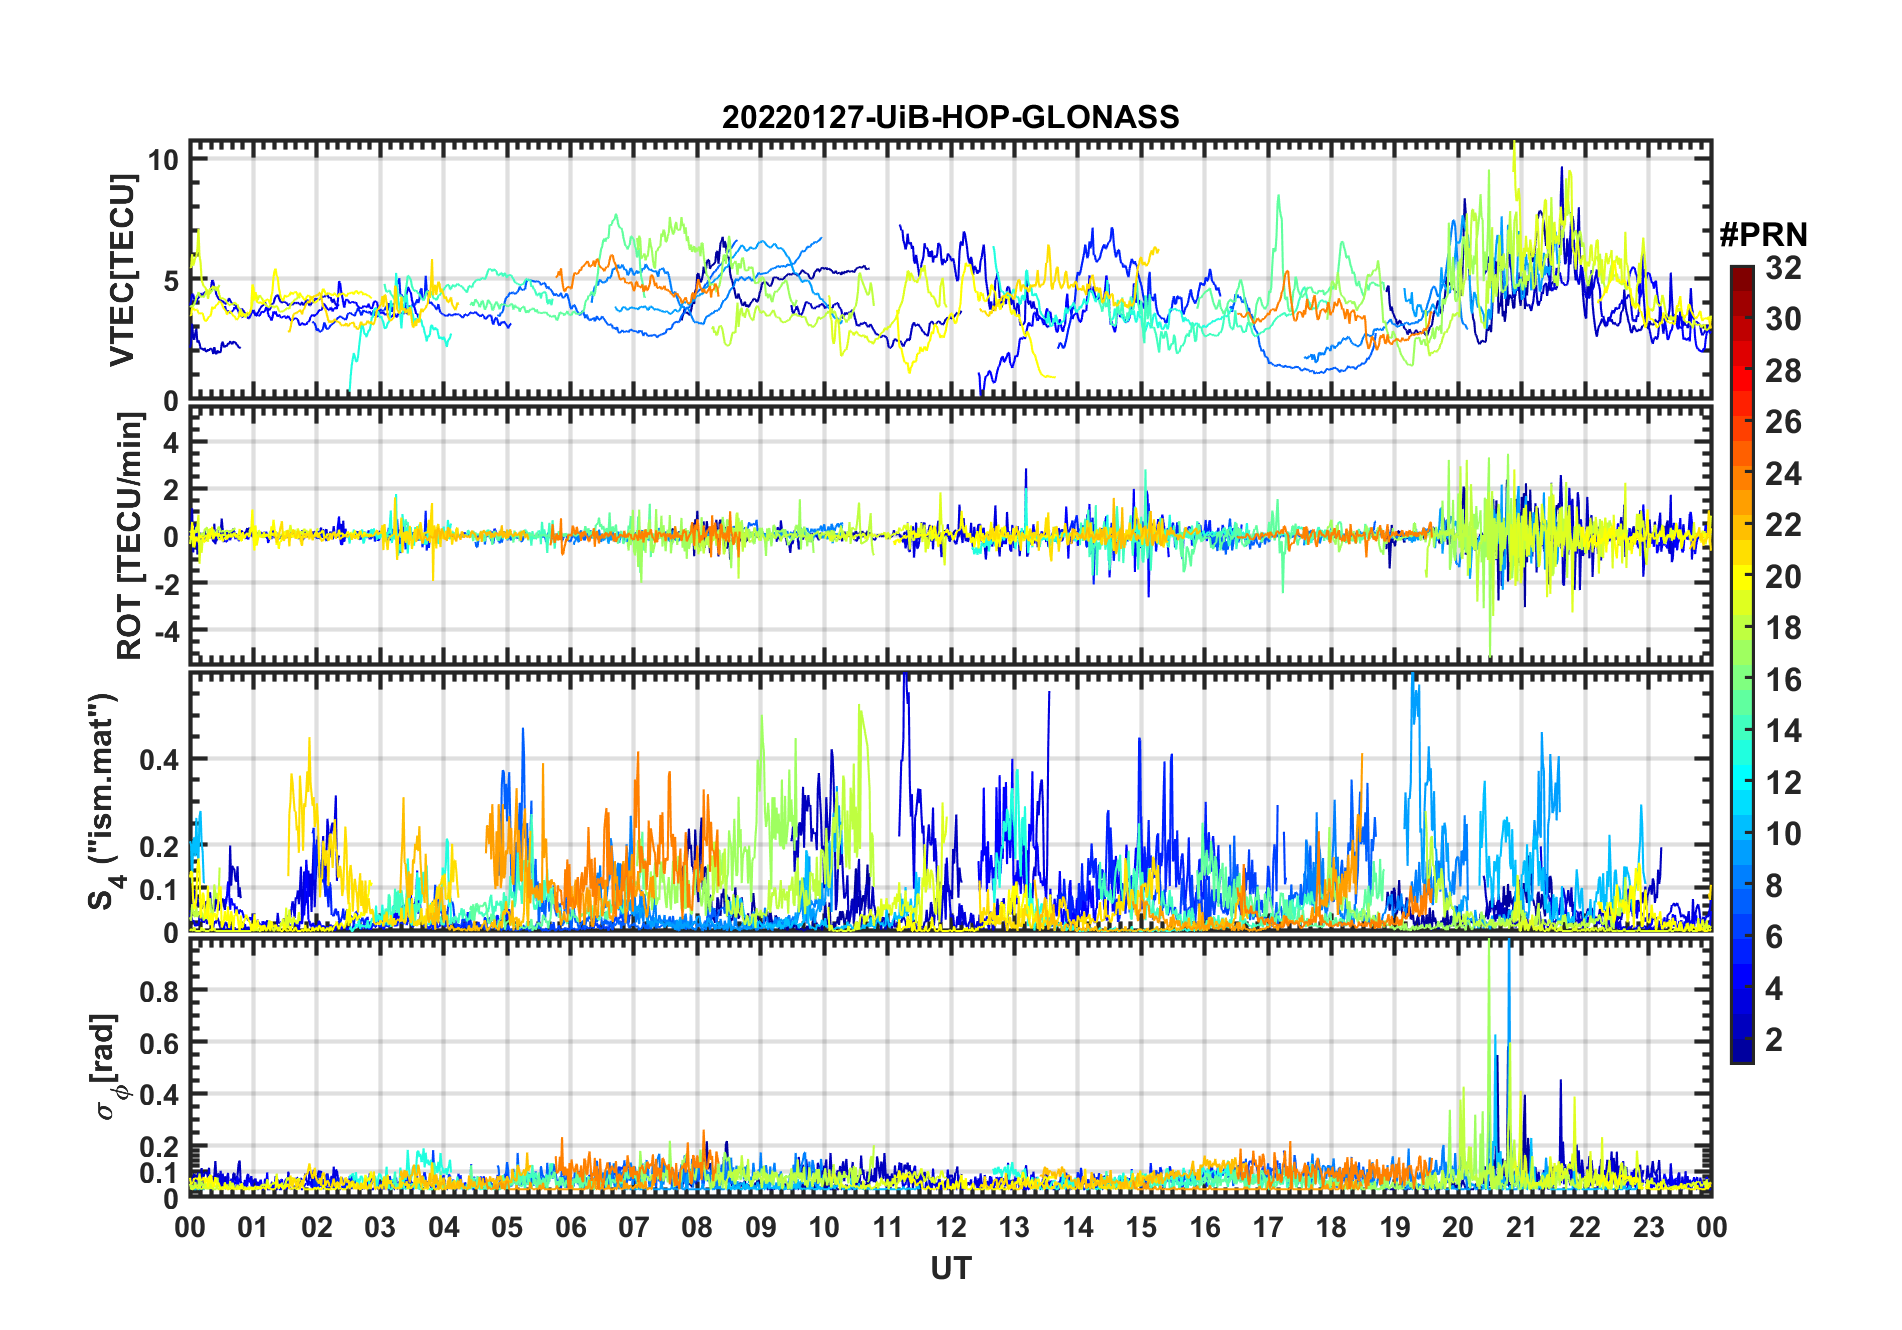1902x1330 pixels.
Task: Click the VTEC[TECU] y-axis label
Action: click(122, 270)
